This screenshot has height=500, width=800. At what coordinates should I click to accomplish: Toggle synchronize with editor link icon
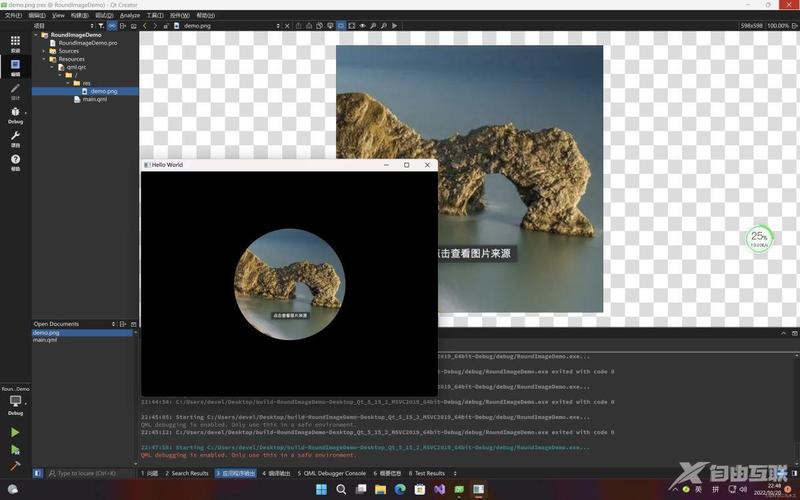click(x=112, y=26)
